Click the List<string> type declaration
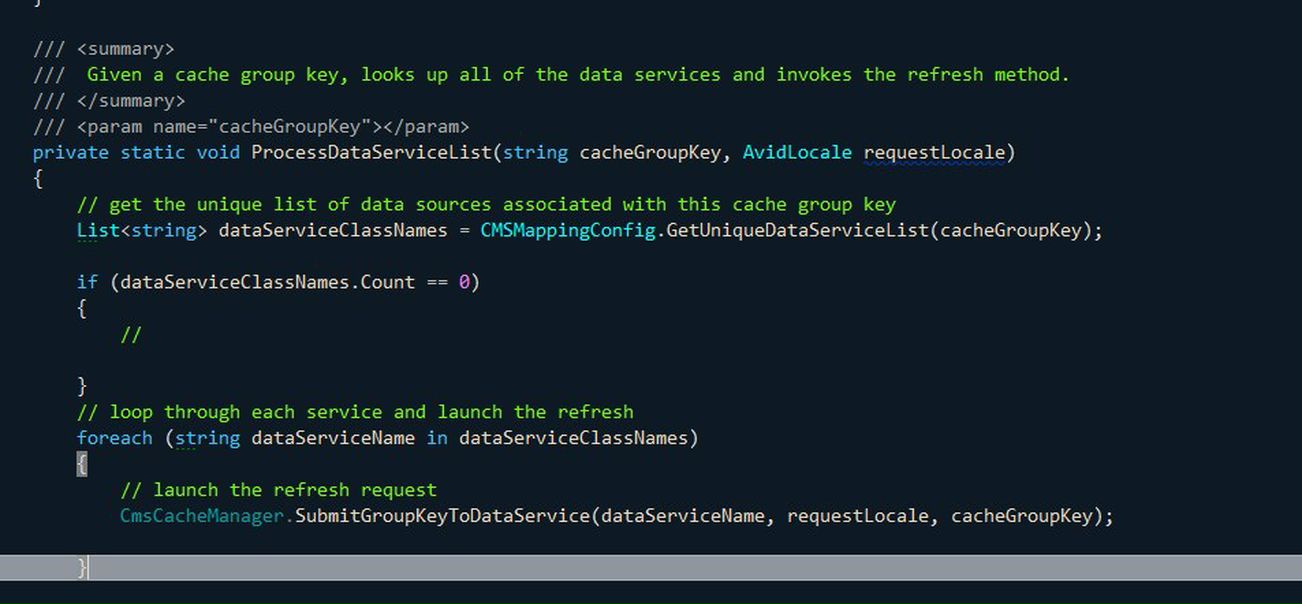The height and width of the screenshot is (604, 1302). coord(142,230)
